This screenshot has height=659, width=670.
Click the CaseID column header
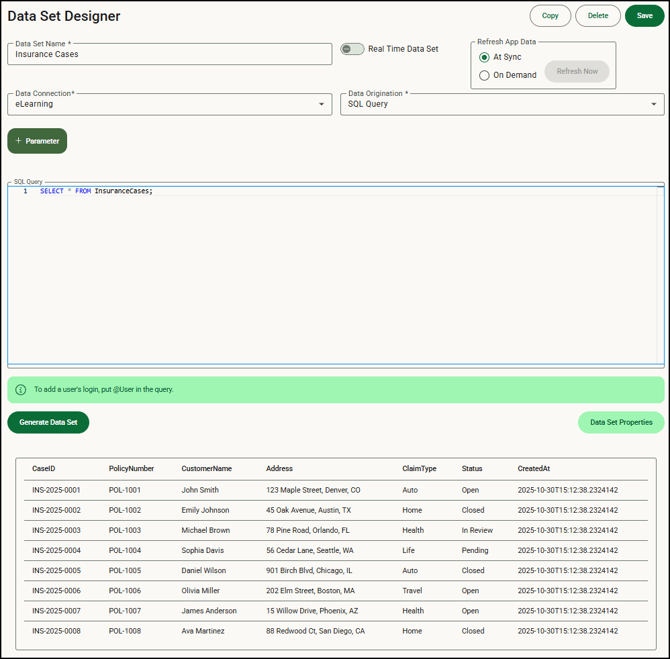click(44, 468)
